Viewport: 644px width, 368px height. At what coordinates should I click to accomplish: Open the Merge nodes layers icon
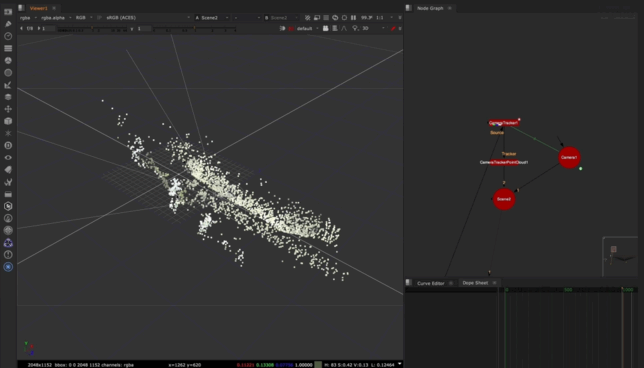tap(8, 97)
